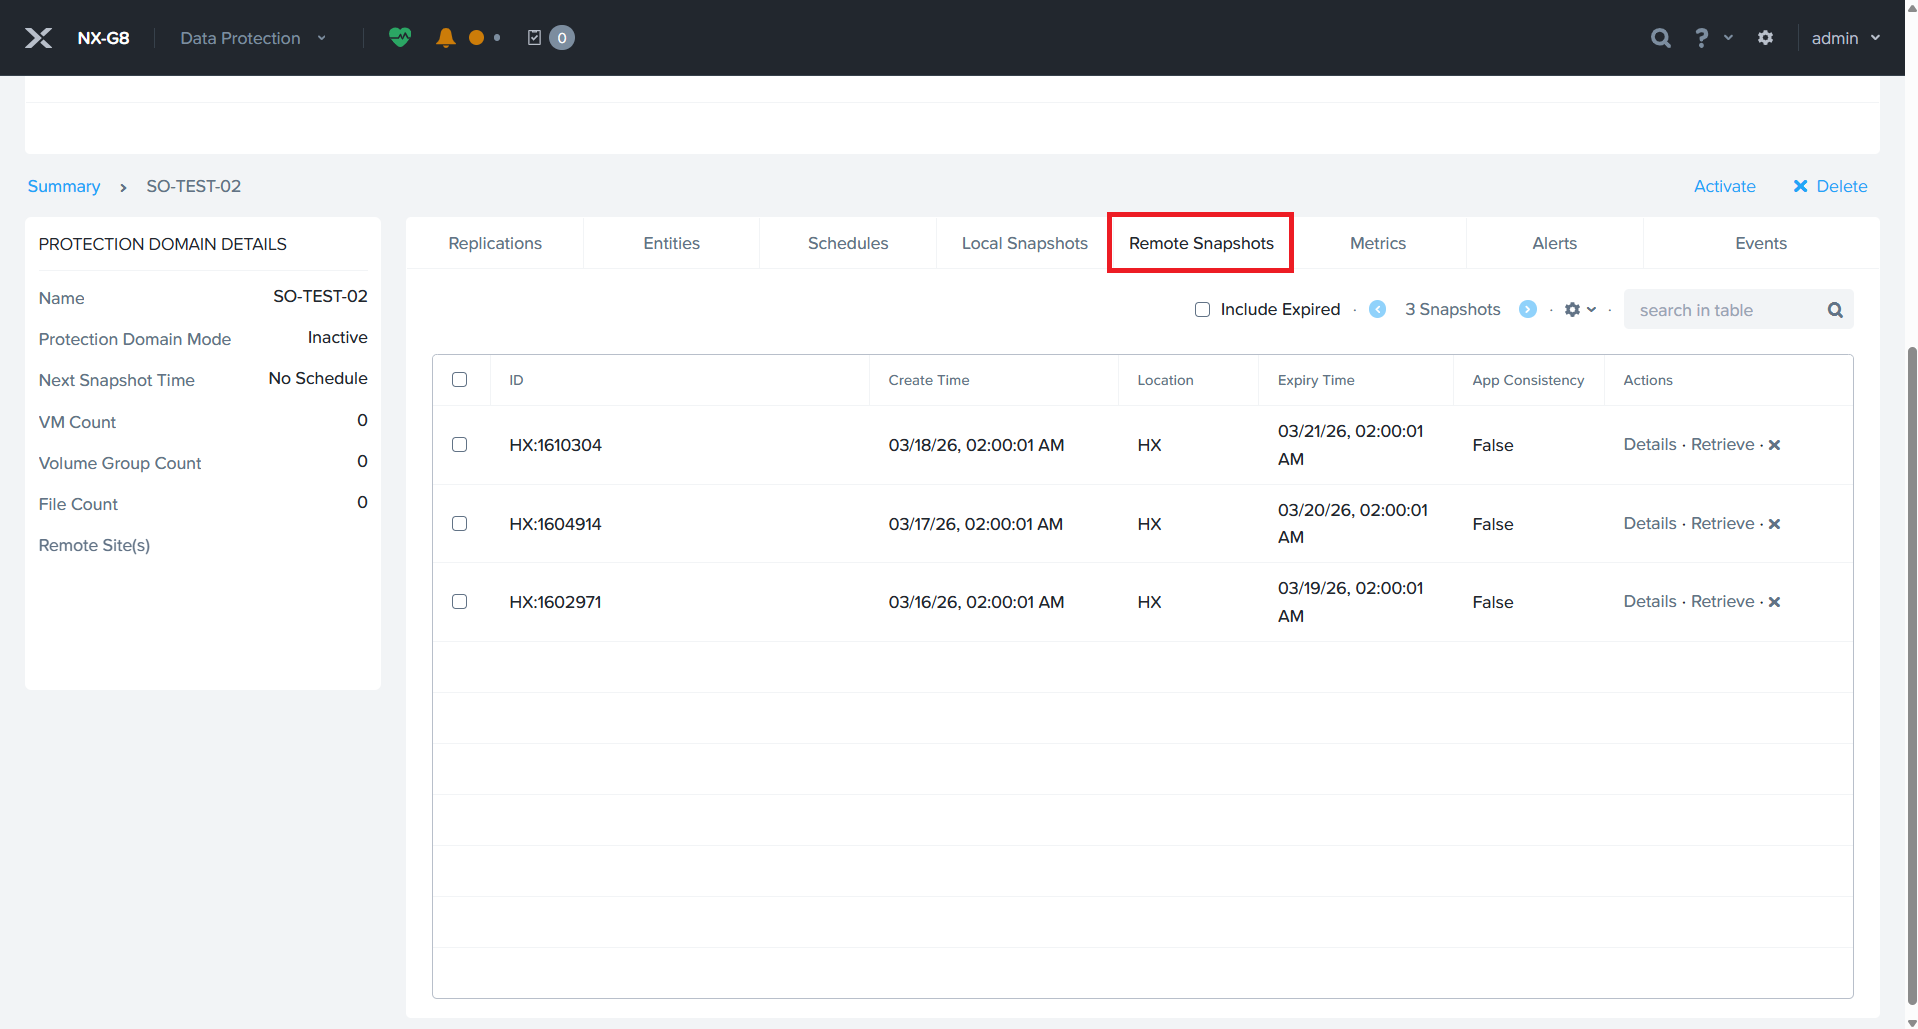
Task: Click the search in table field
Action: click(1725, 310)
